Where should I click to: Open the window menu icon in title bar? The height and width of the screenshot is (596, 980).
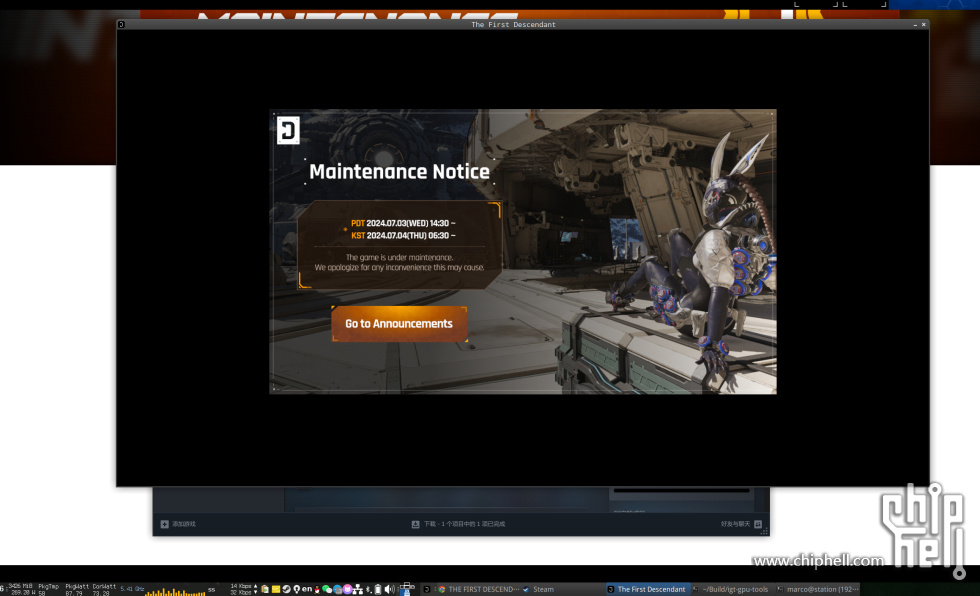coord(121,24)
